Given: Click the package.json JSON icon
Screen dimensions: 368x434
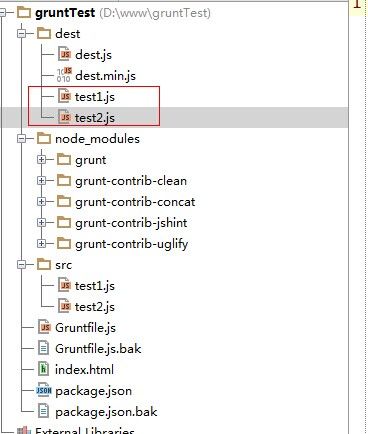Looking at the screenshot, I should pyautogui.click(x=44, y=390).
